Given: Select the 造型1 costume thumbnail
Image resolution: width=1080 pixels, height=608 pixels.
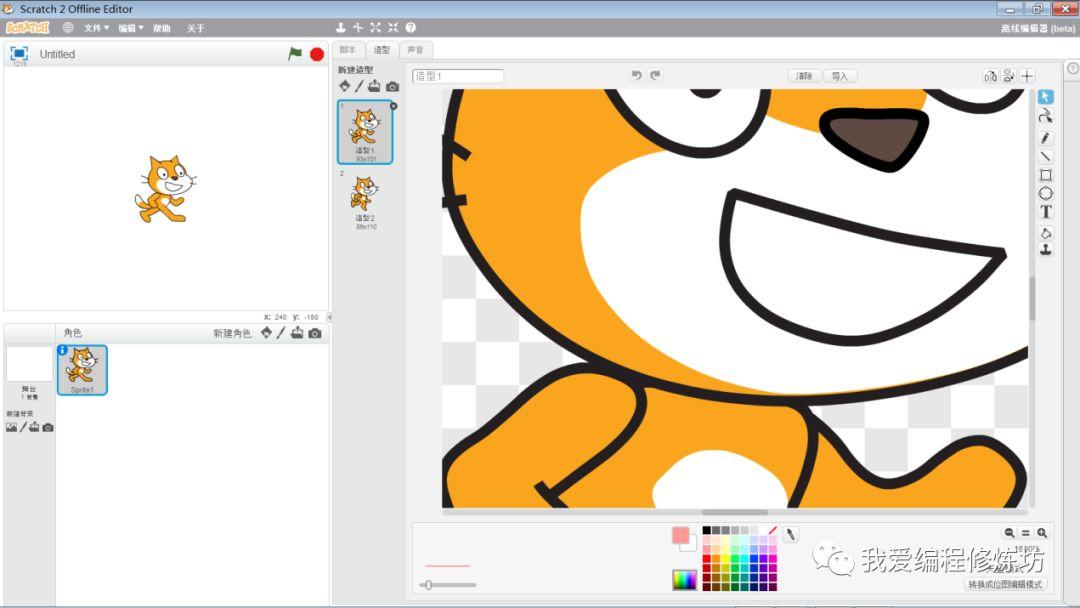Looking at the screenshot, I should pyautogui.click(x=365, y=132).
